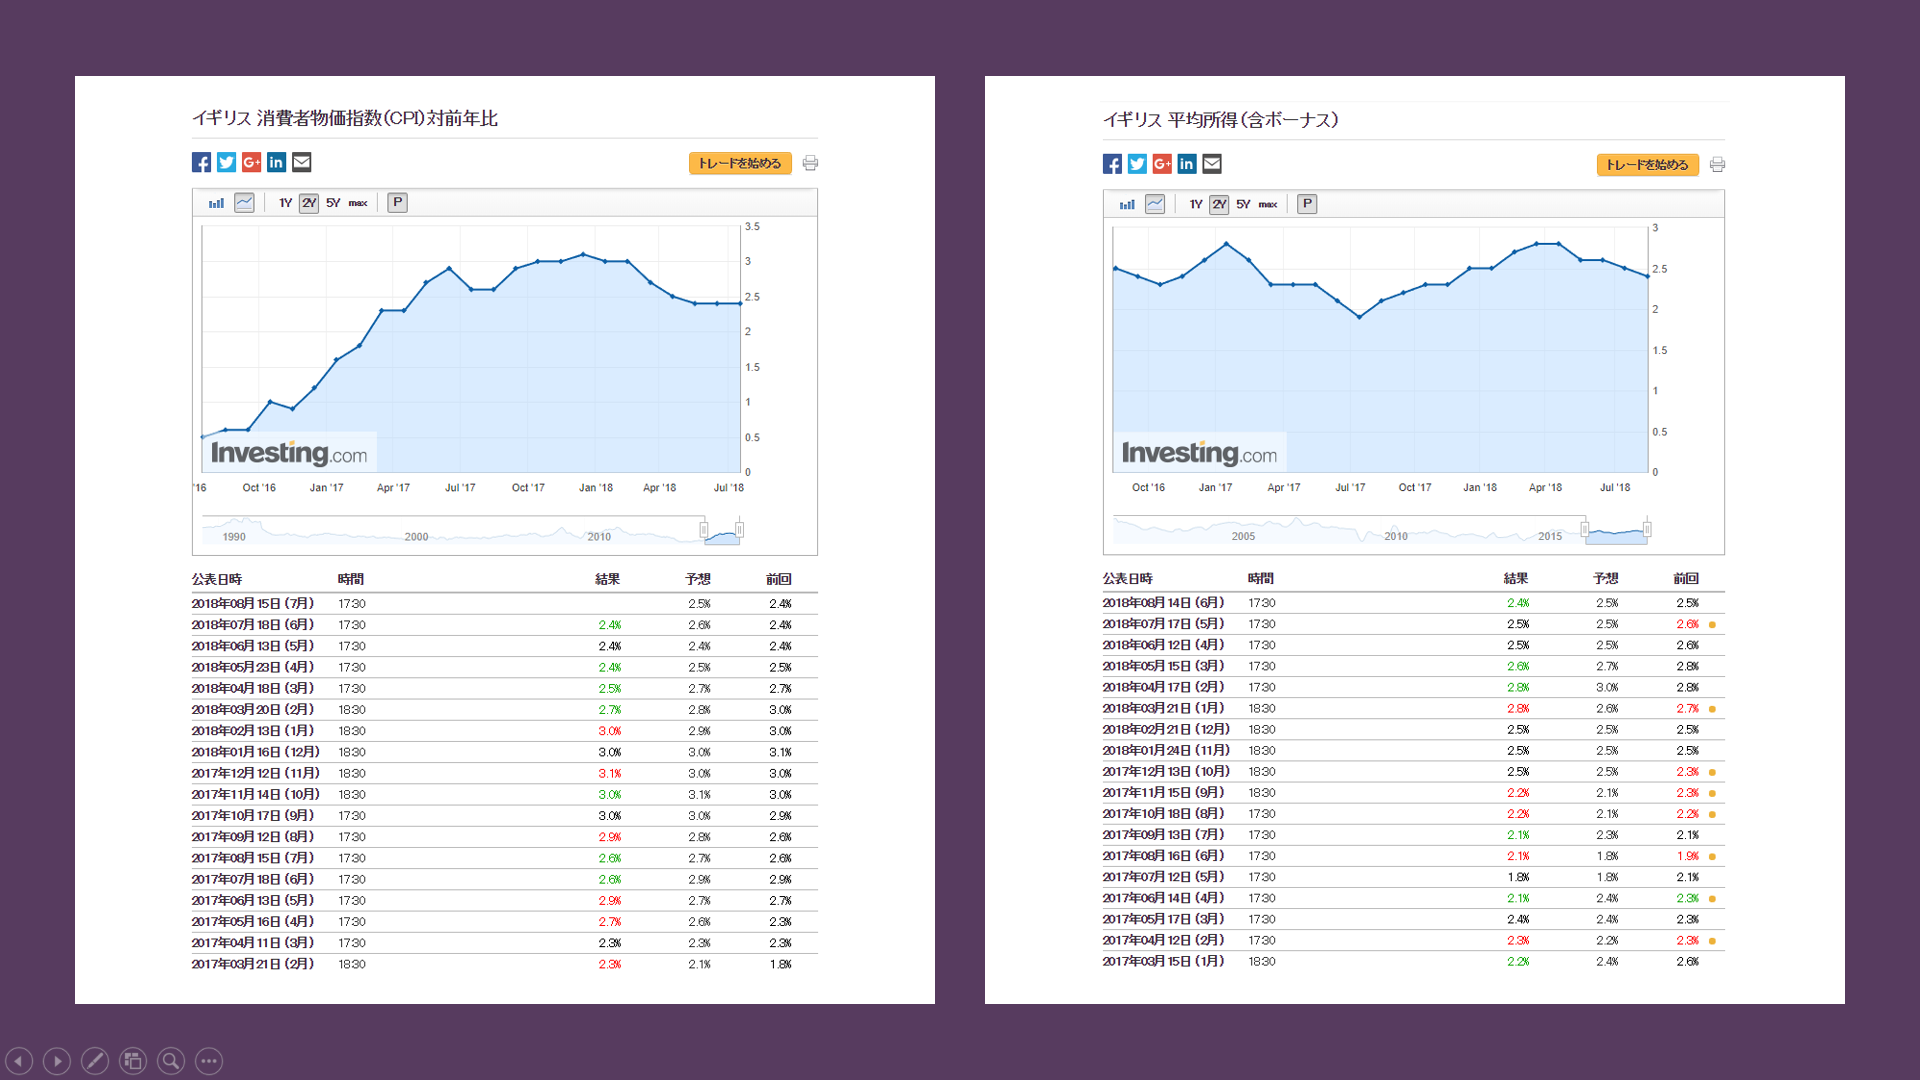1920x1080 pixels.
Task: Click Google Plus icon on CPI chart
Action: coord(251,162)
